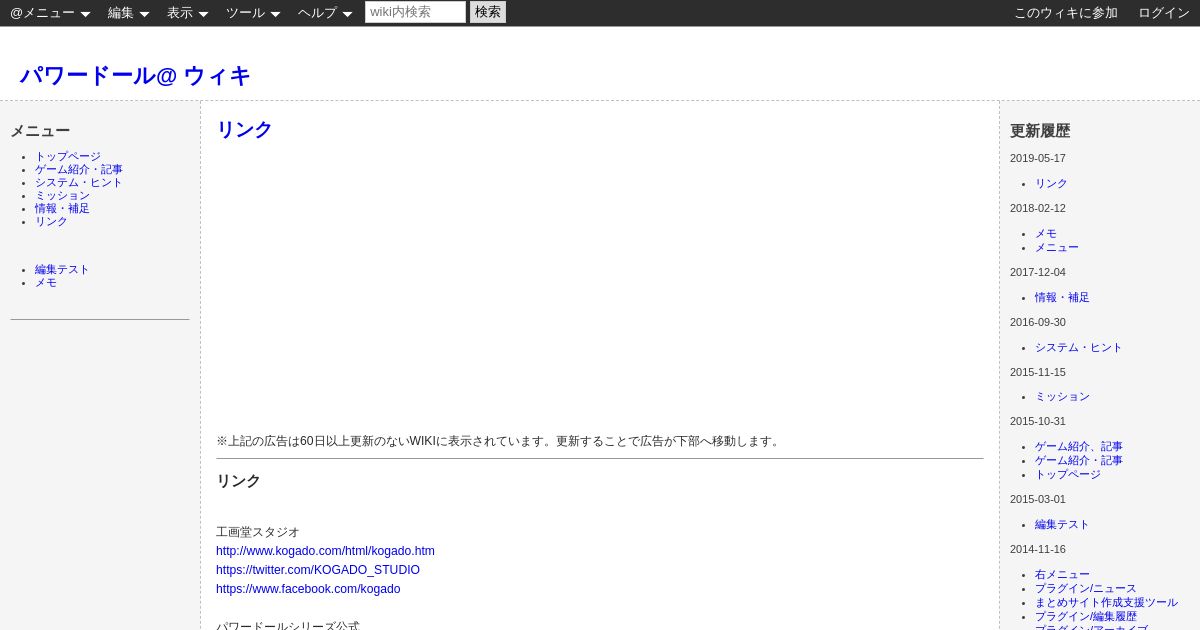This screenshot has height=630, width=1200.
Task: Select the 2019-05-17 date text
Action: 1038,158
